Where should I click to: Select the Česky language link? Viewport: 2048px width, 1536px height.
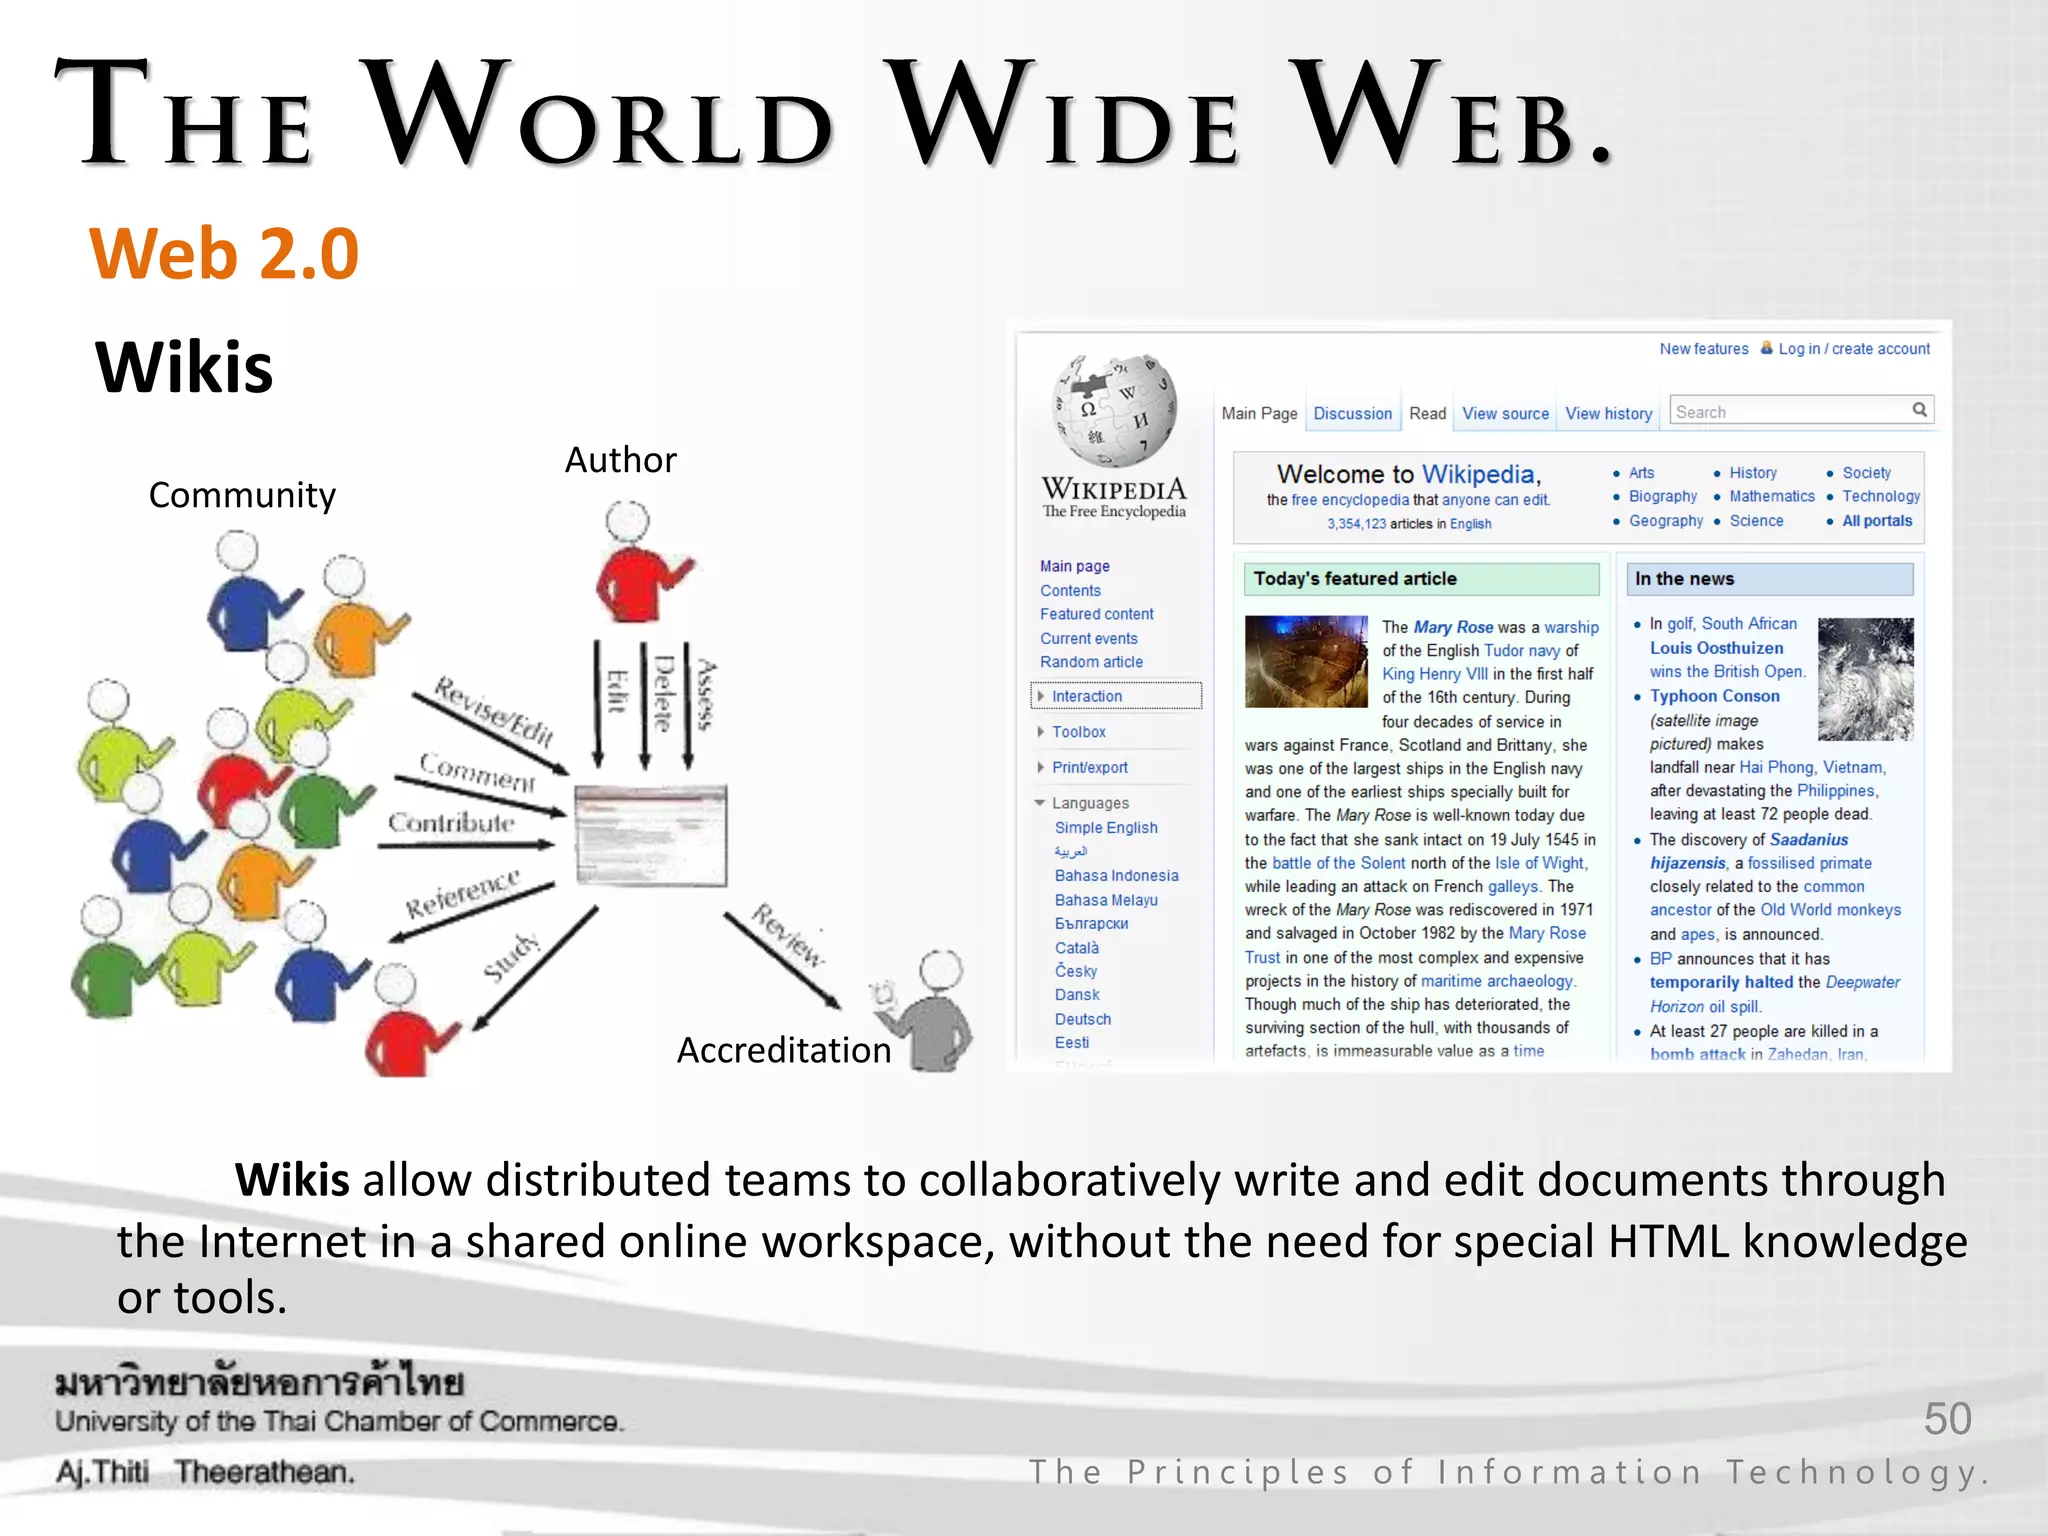[x=1075, y=971]
